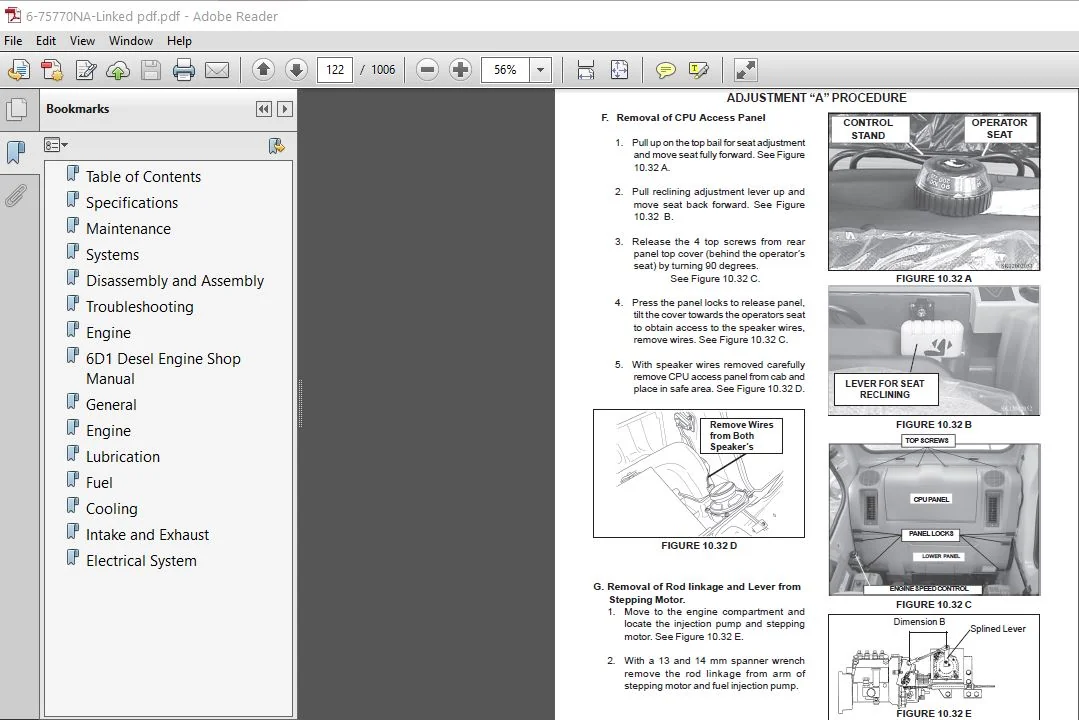Click the Print icon
This screenshot has height=720, width=1079.
point(183,70)
